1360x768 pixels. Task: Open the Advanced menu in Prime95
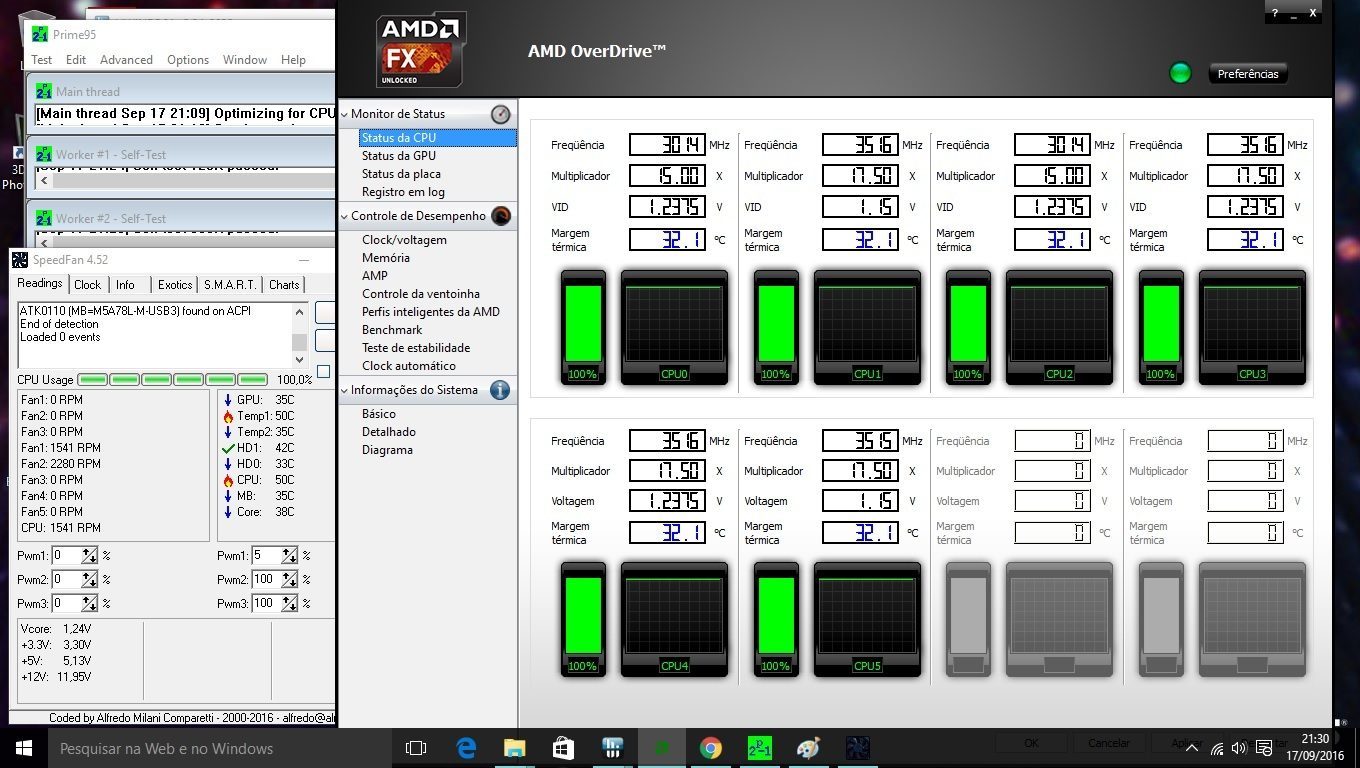(x=126, y=60)
